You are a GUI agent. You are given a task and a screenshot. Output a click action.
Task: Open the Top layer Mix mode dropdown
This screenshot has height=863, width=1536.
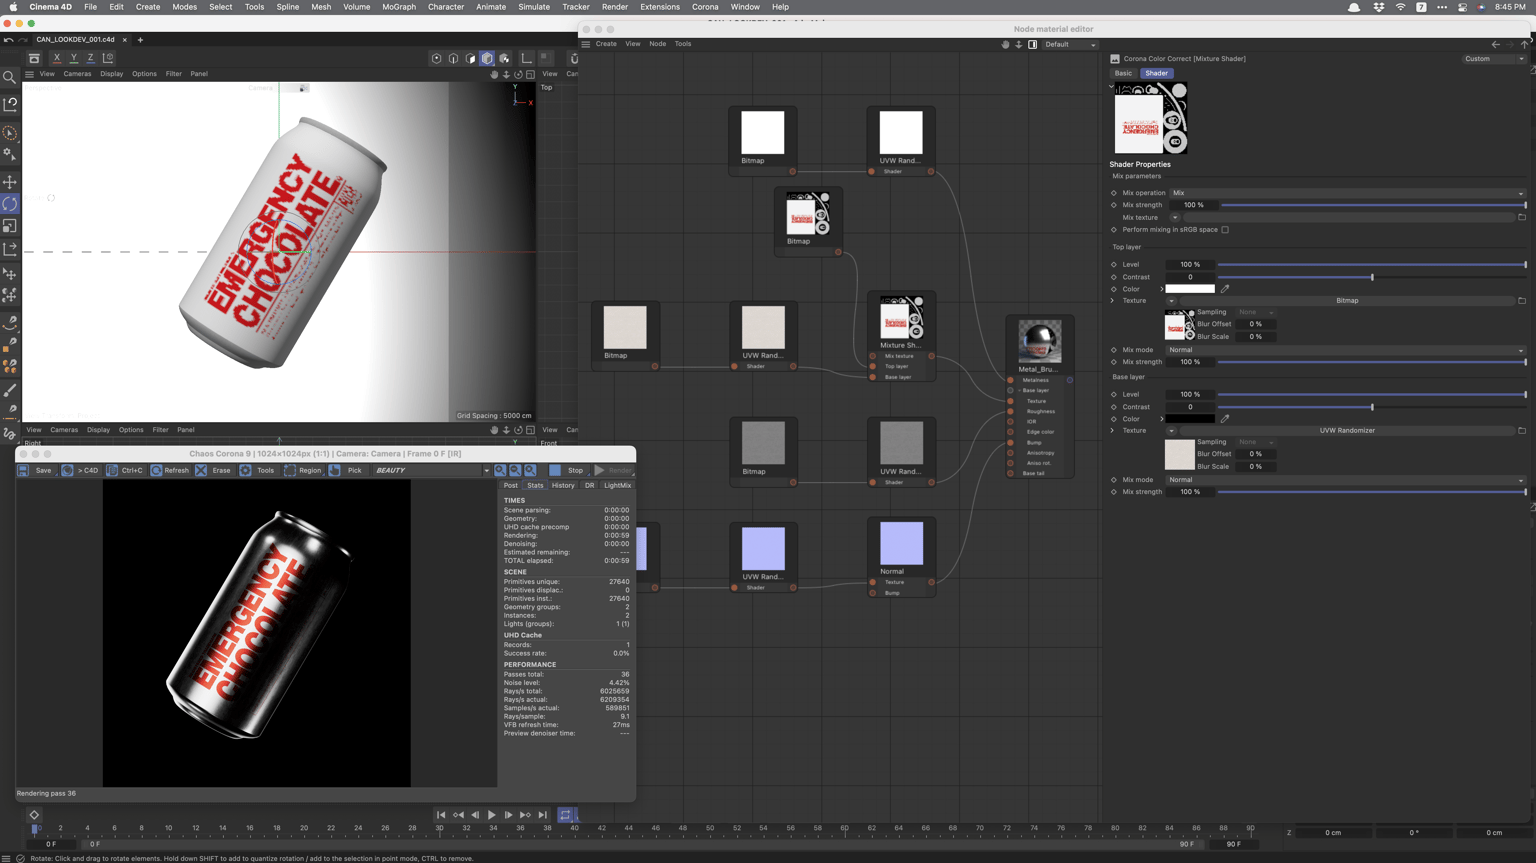point(1347,350)
